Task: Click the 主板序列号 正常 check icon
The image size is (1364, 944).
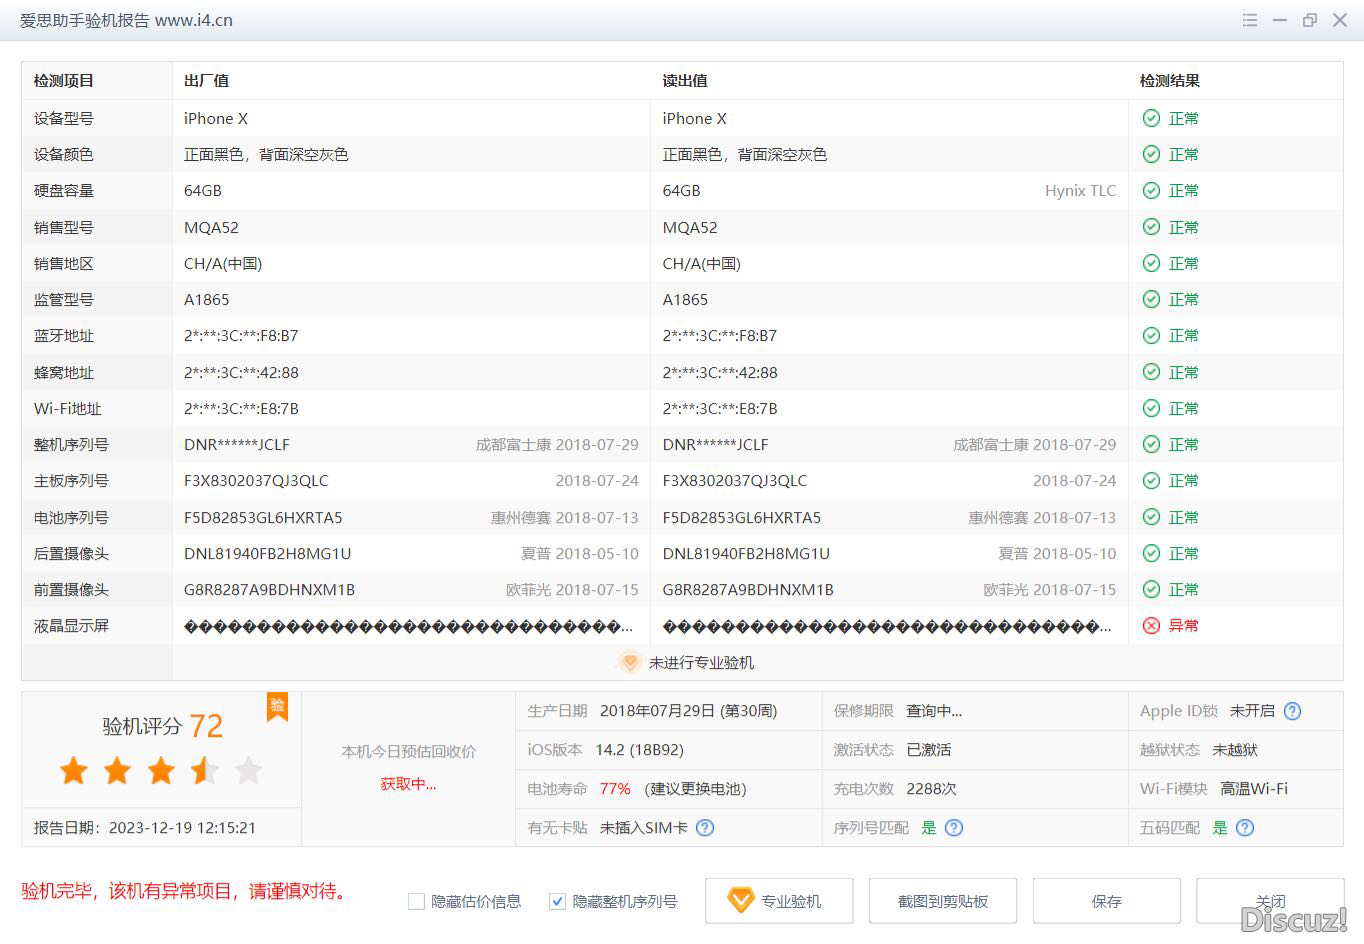Action: click(x=1151, y=480)
